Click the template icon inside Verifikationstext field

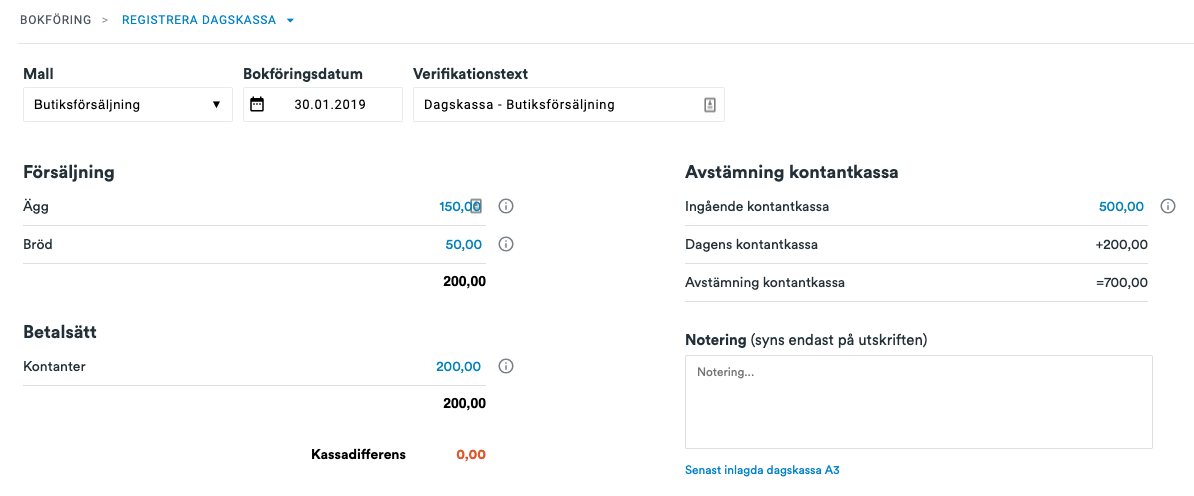[709, 104]
